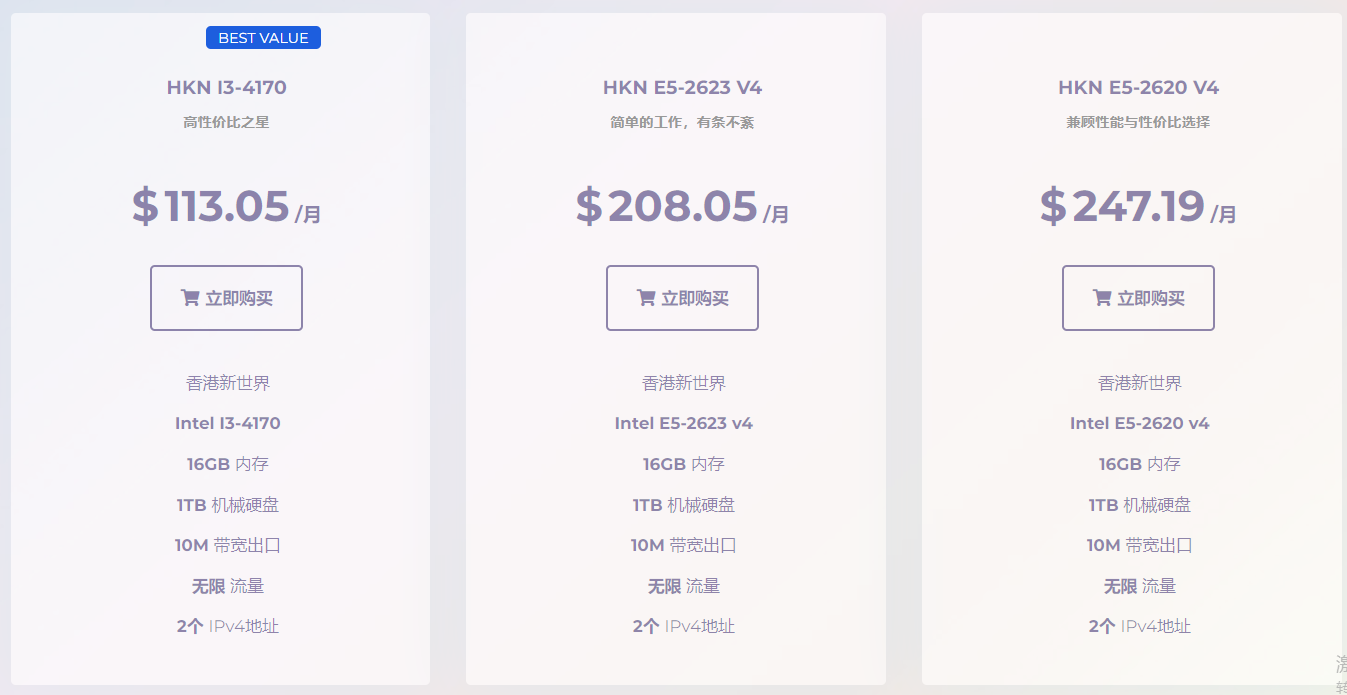Buy the HKN E5-2623 V4 plan now
Screen dimensions: 1347x695
click(682, 298)
